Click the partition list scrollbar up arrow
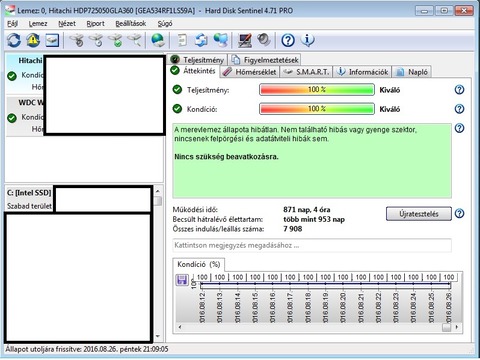This screenshot has height=360, width=480. click(x=158, y=191)
